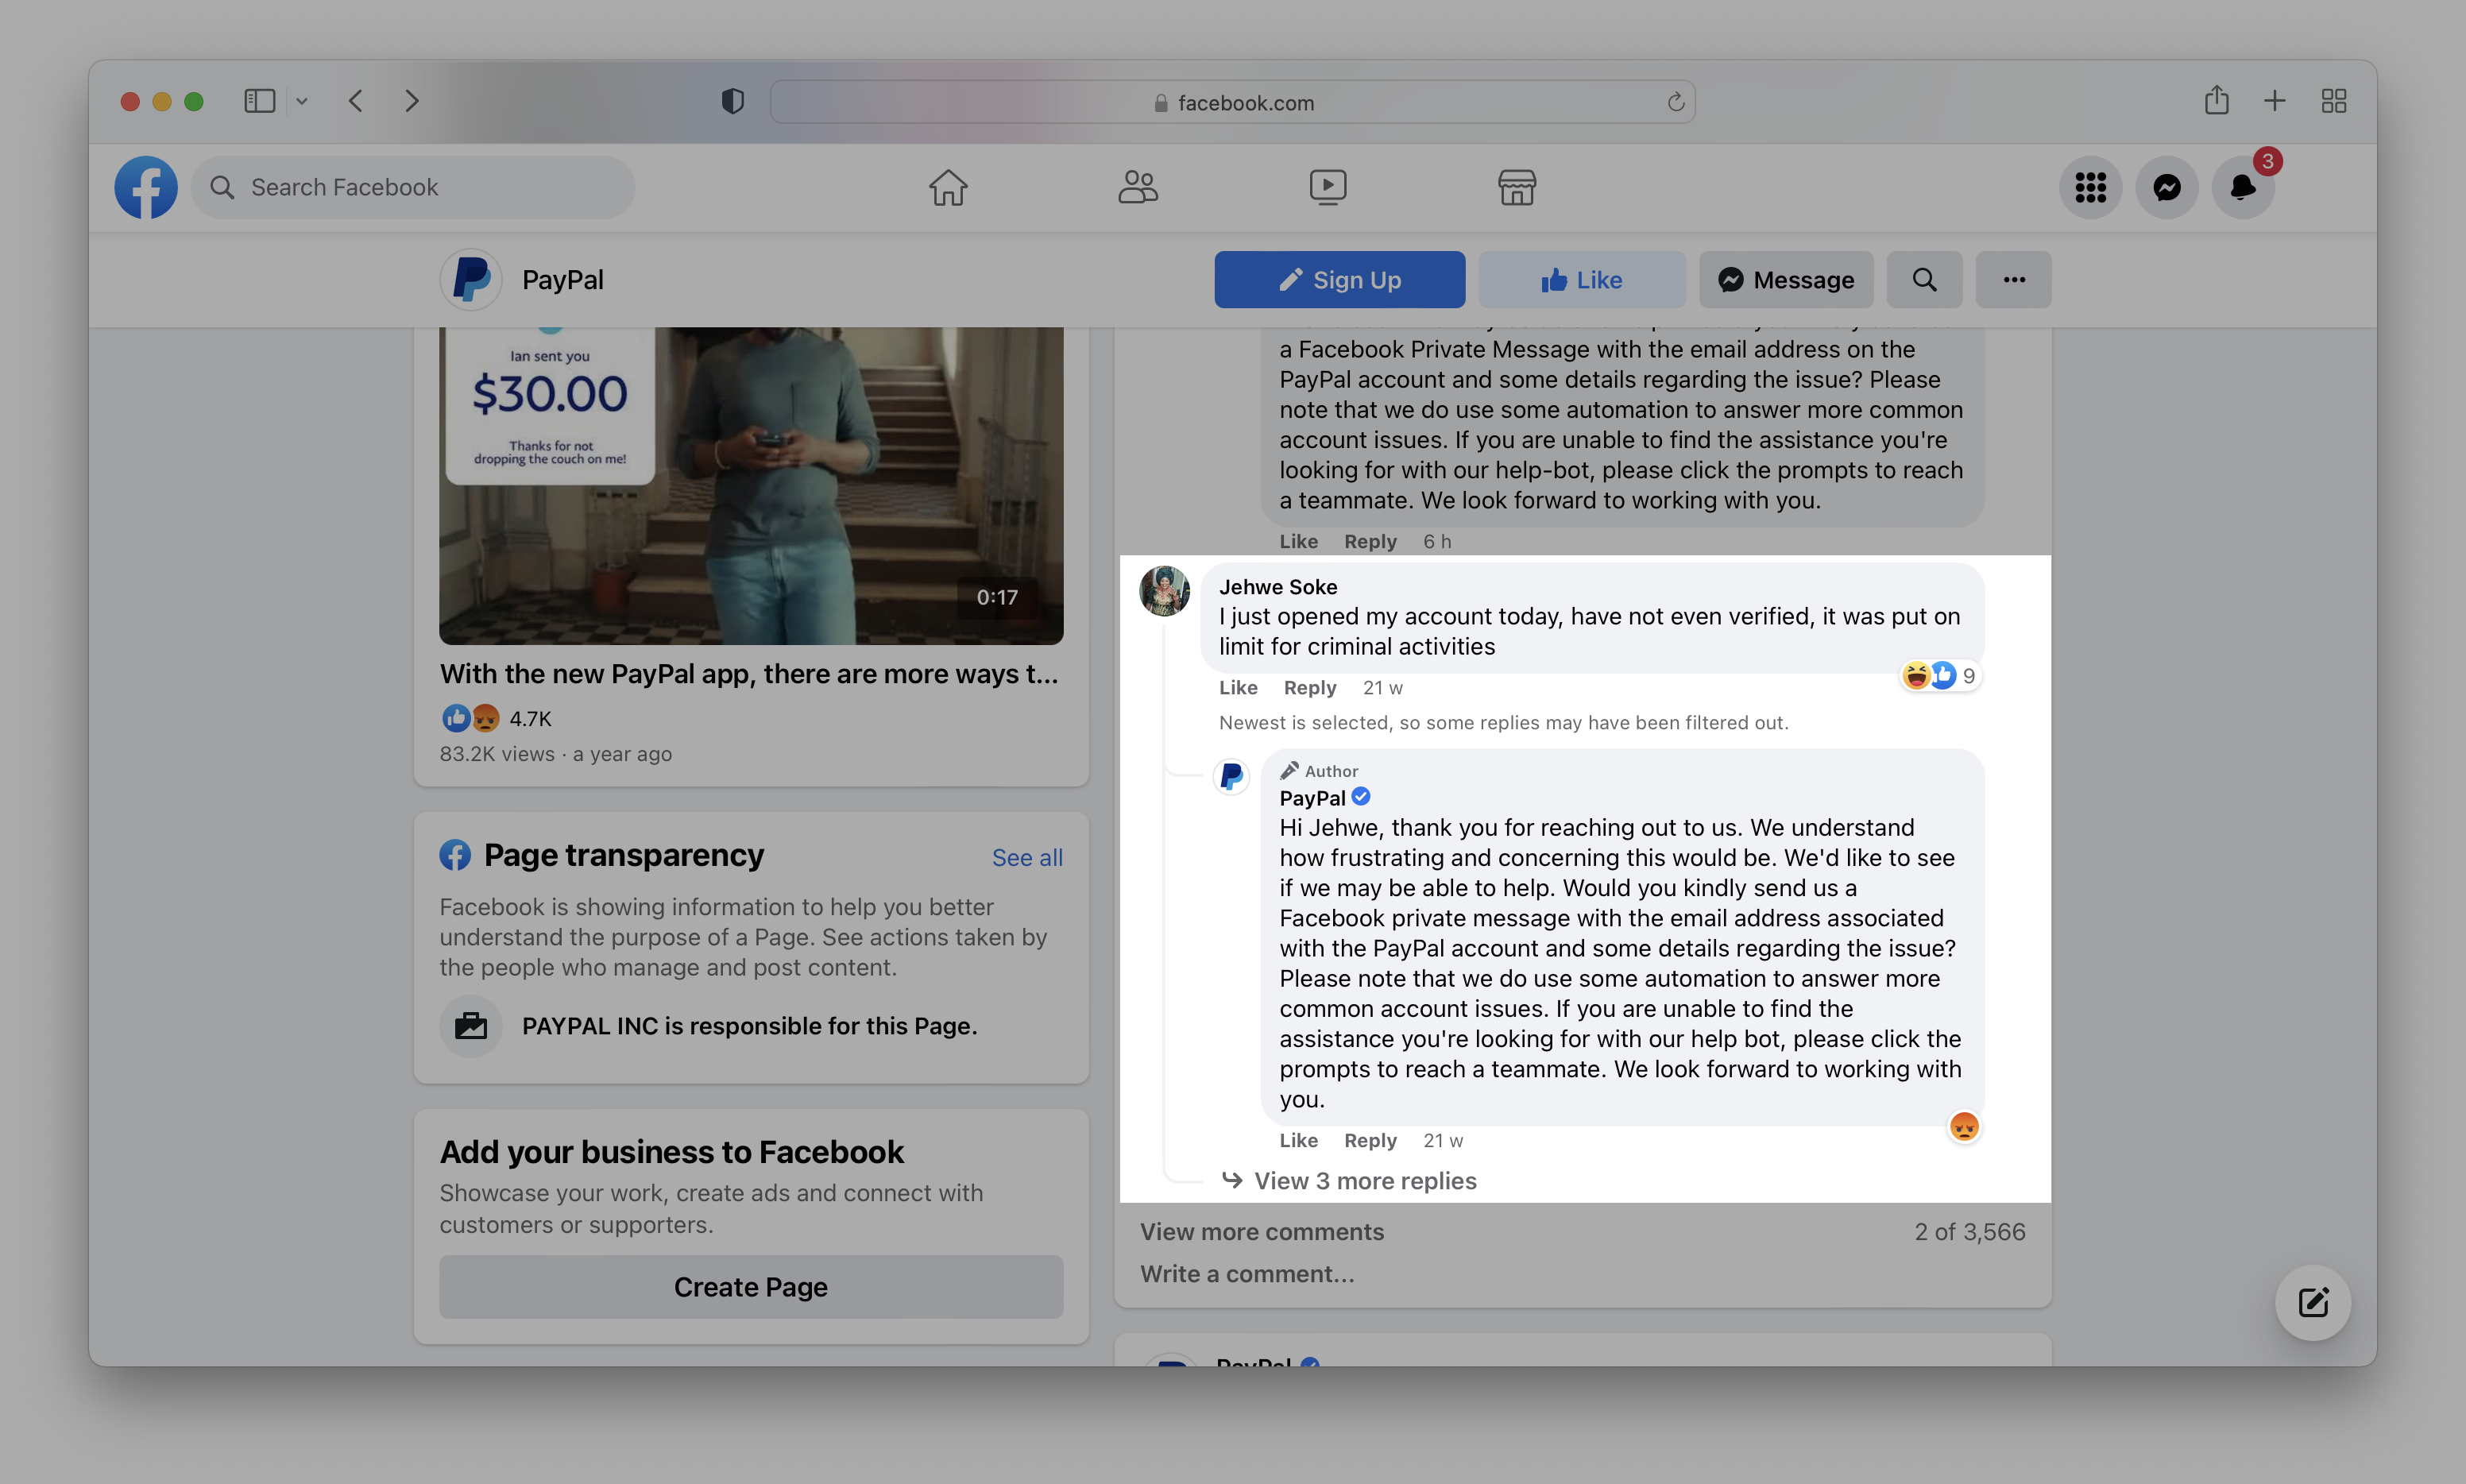
Task: Open the Marketplace icon
Action: coord(1517,187)
